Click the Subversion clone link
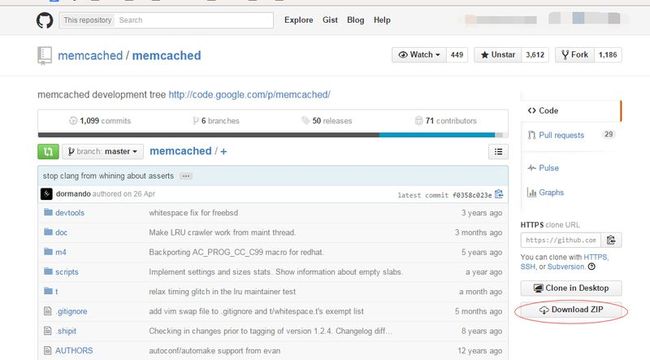This screenshot has height=360, width=650. [x=565, y=267]
